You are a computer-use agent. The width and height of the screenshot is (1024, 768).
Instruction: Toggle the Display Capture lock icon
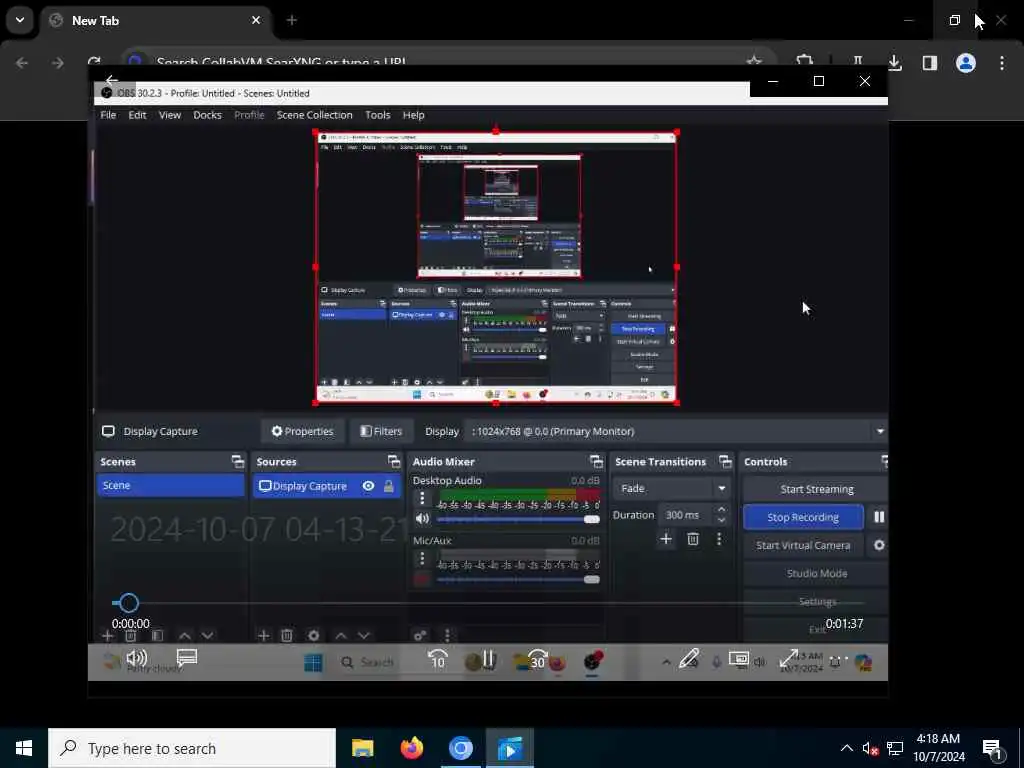[389, 486]
